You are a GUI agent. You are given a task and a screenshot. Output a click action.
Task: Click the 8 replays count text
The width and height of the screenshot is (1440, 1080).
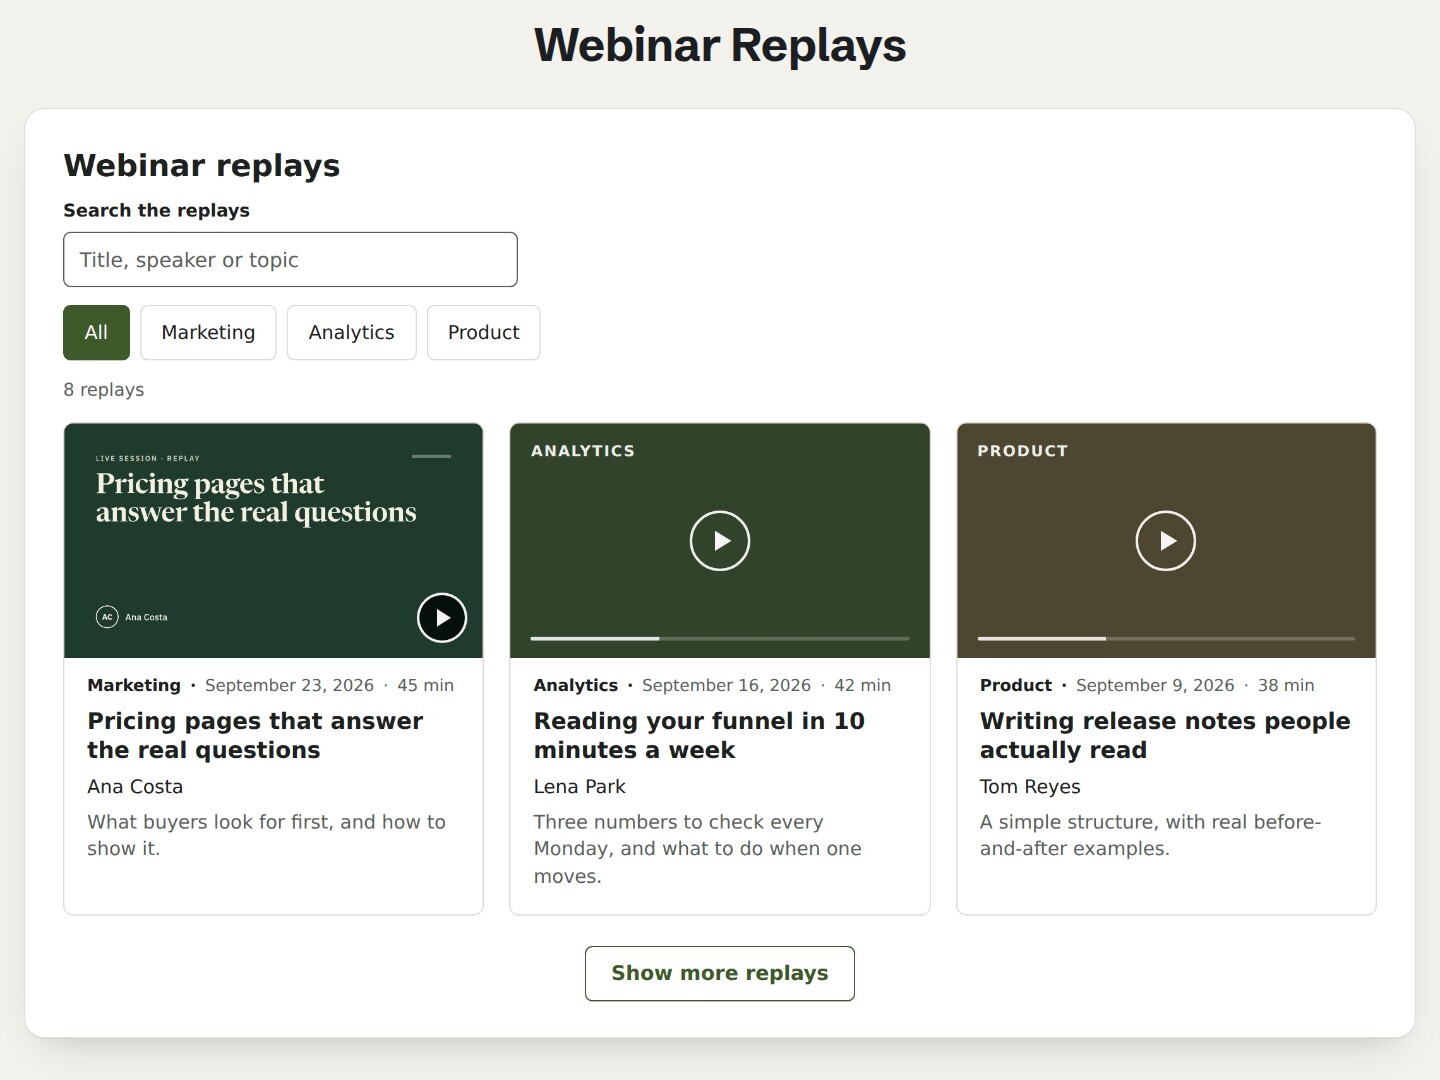(x=104, y=390)
